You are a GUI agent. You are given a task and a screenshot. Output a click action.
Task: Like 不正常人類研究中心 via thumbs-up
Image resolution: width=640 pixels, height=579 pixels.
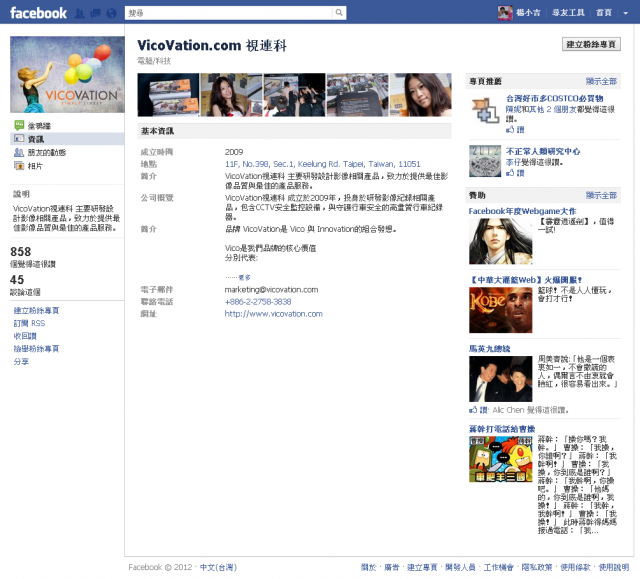coord(515,173)
